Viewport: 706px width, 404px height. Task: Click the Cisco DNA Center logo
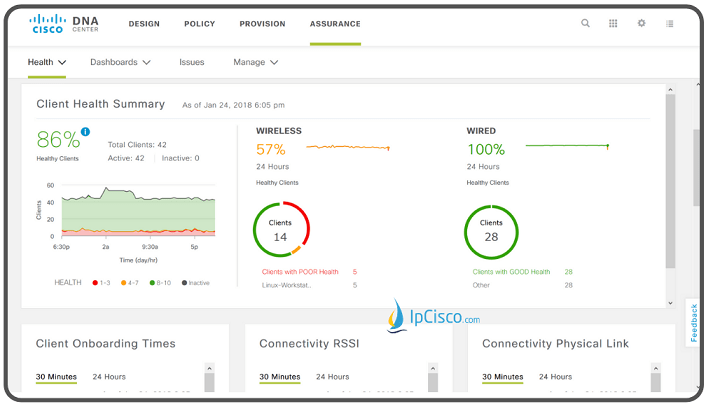coord(63,24)
